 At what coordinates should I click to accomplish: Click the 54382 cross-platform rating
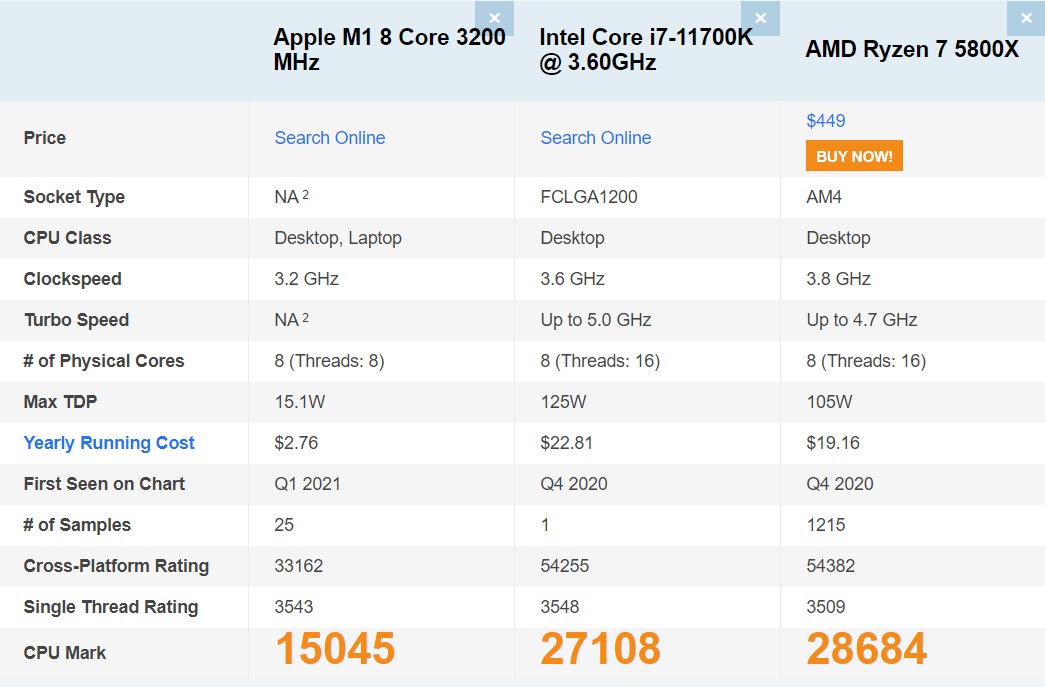point(830,566)
